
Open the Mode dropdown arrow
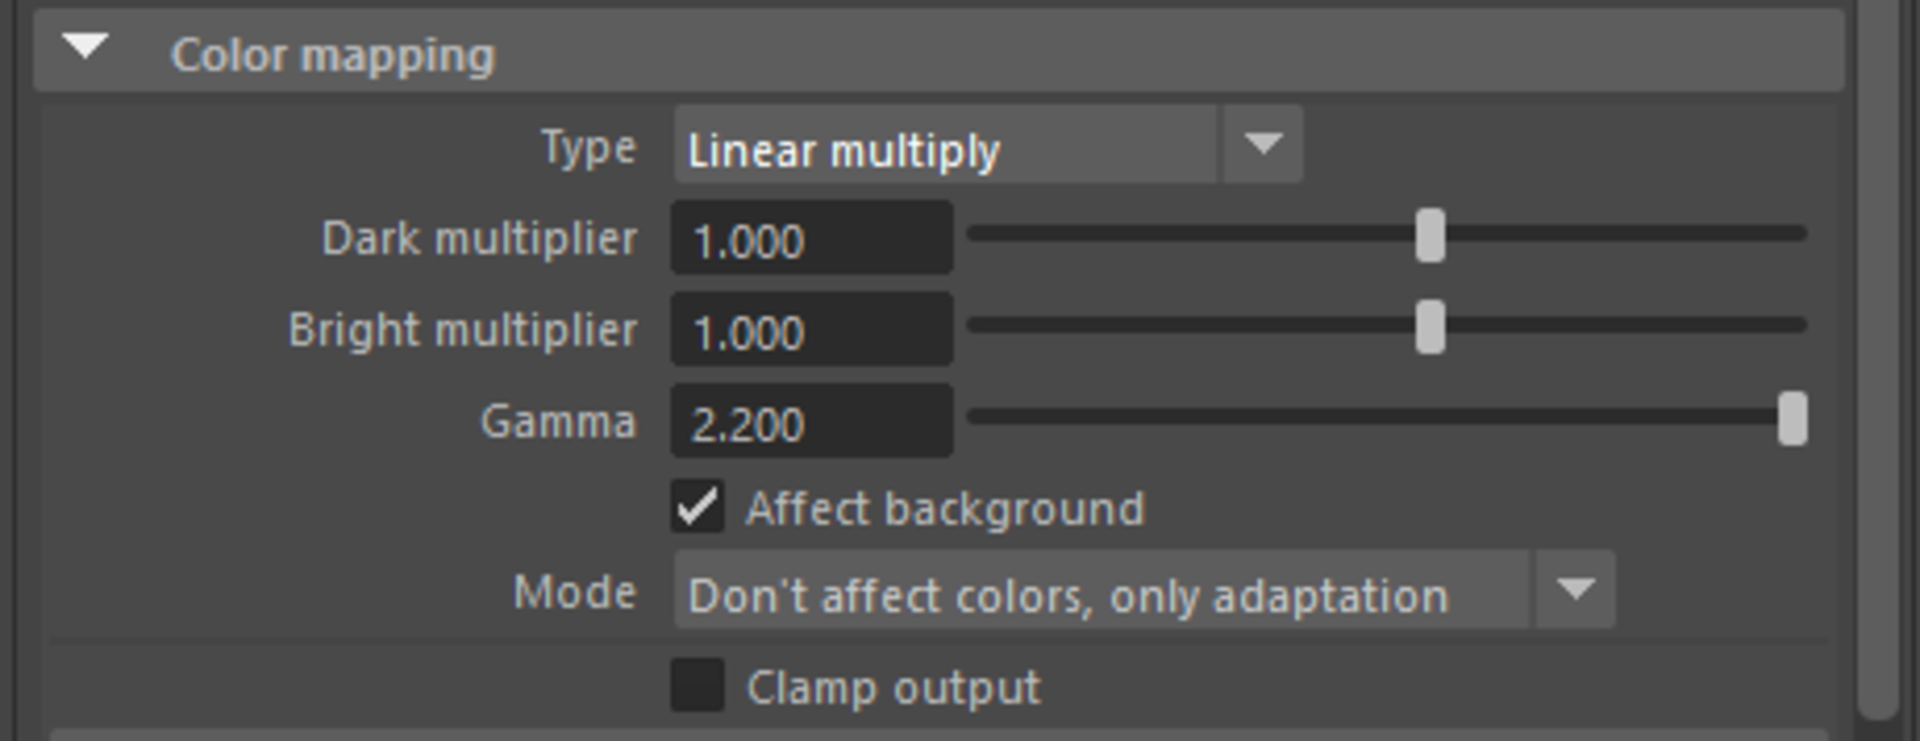click(x=1576, y=590)
